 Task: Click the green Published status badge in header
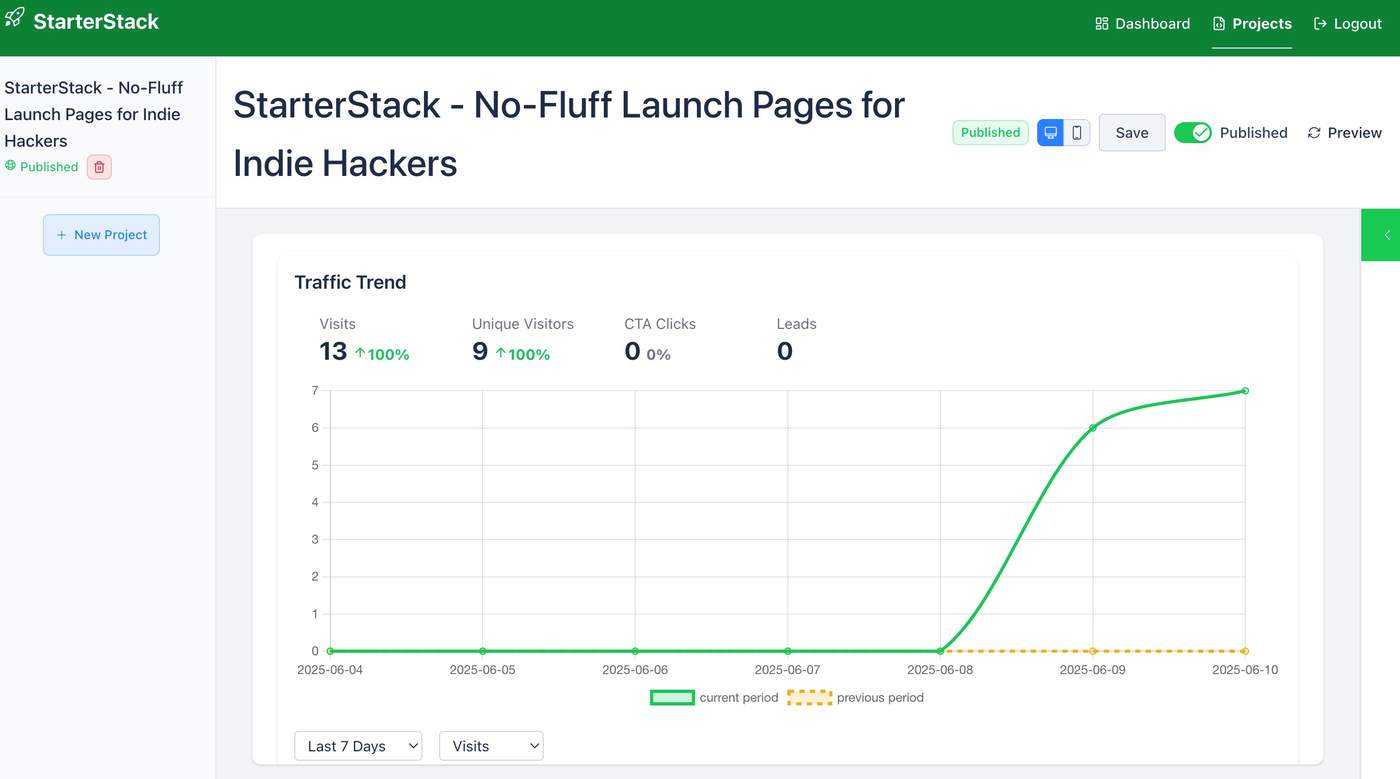(990, 132)
